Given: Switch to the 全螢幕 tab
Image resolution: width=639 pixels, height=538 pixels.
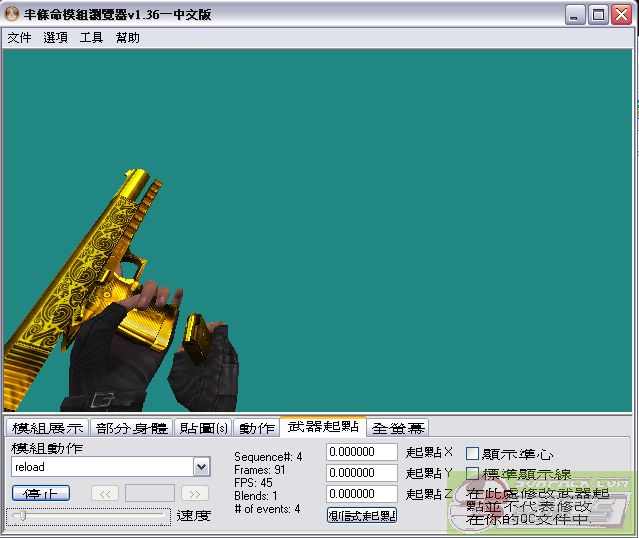Looking at the screenshot, I should pyautogui.click(x=397, y=428).
